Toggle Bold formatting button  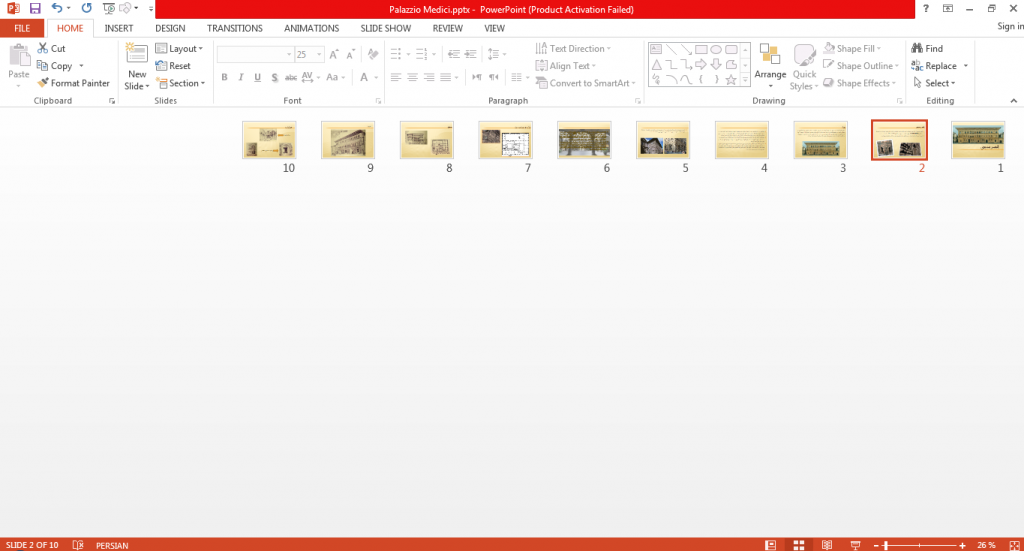[224, 77]
